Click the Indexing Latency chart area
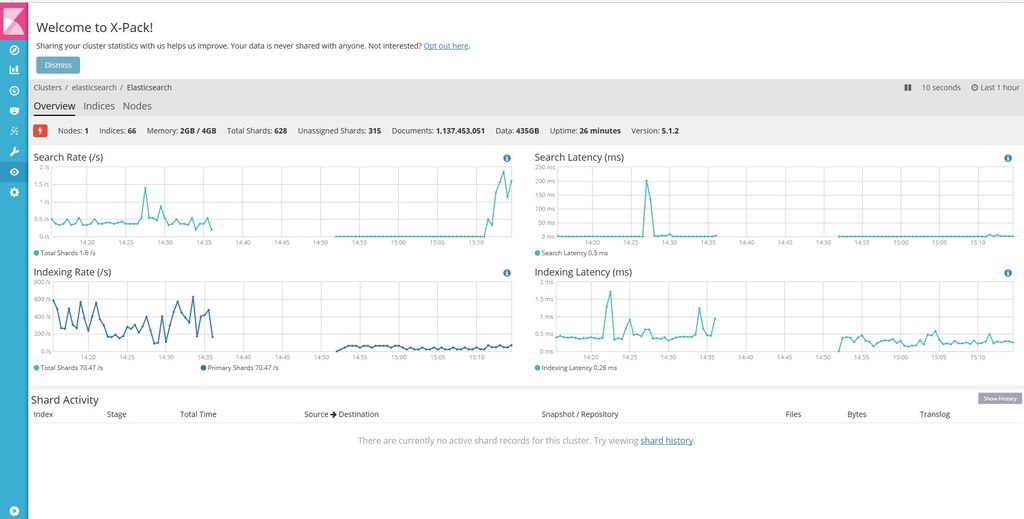The width and height of the screenshot is (1024, 519). coord(783,317)
